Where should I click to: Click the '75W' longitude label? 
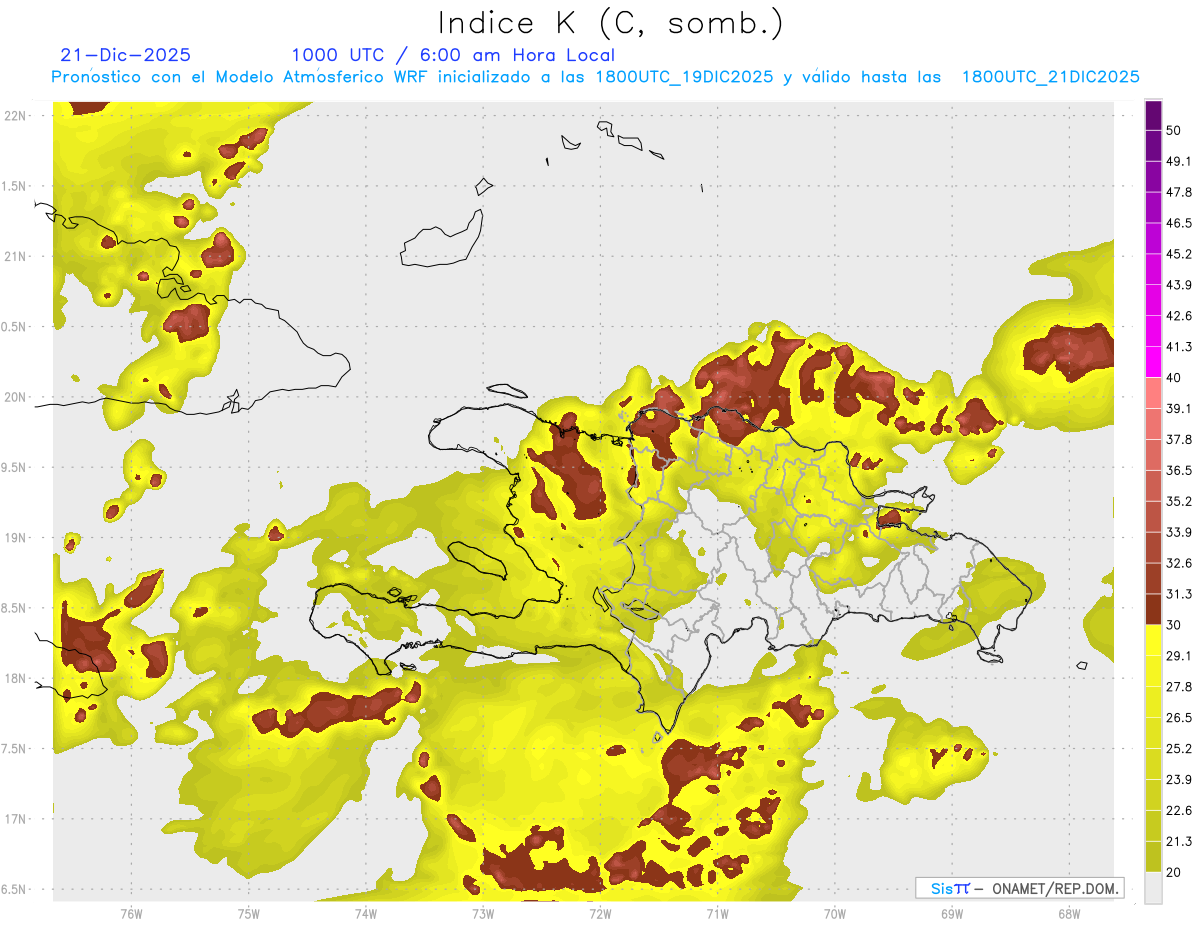(x=248, y=913)
